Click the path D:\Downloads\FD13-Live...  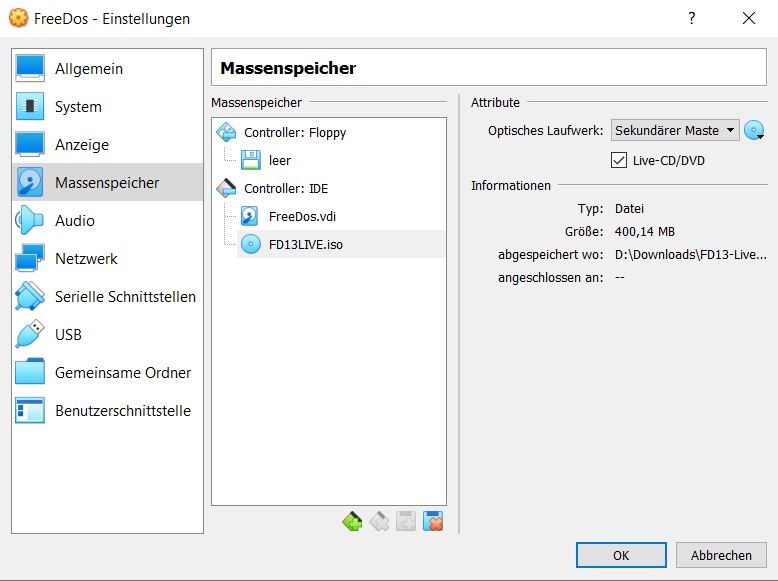[690, 255]
